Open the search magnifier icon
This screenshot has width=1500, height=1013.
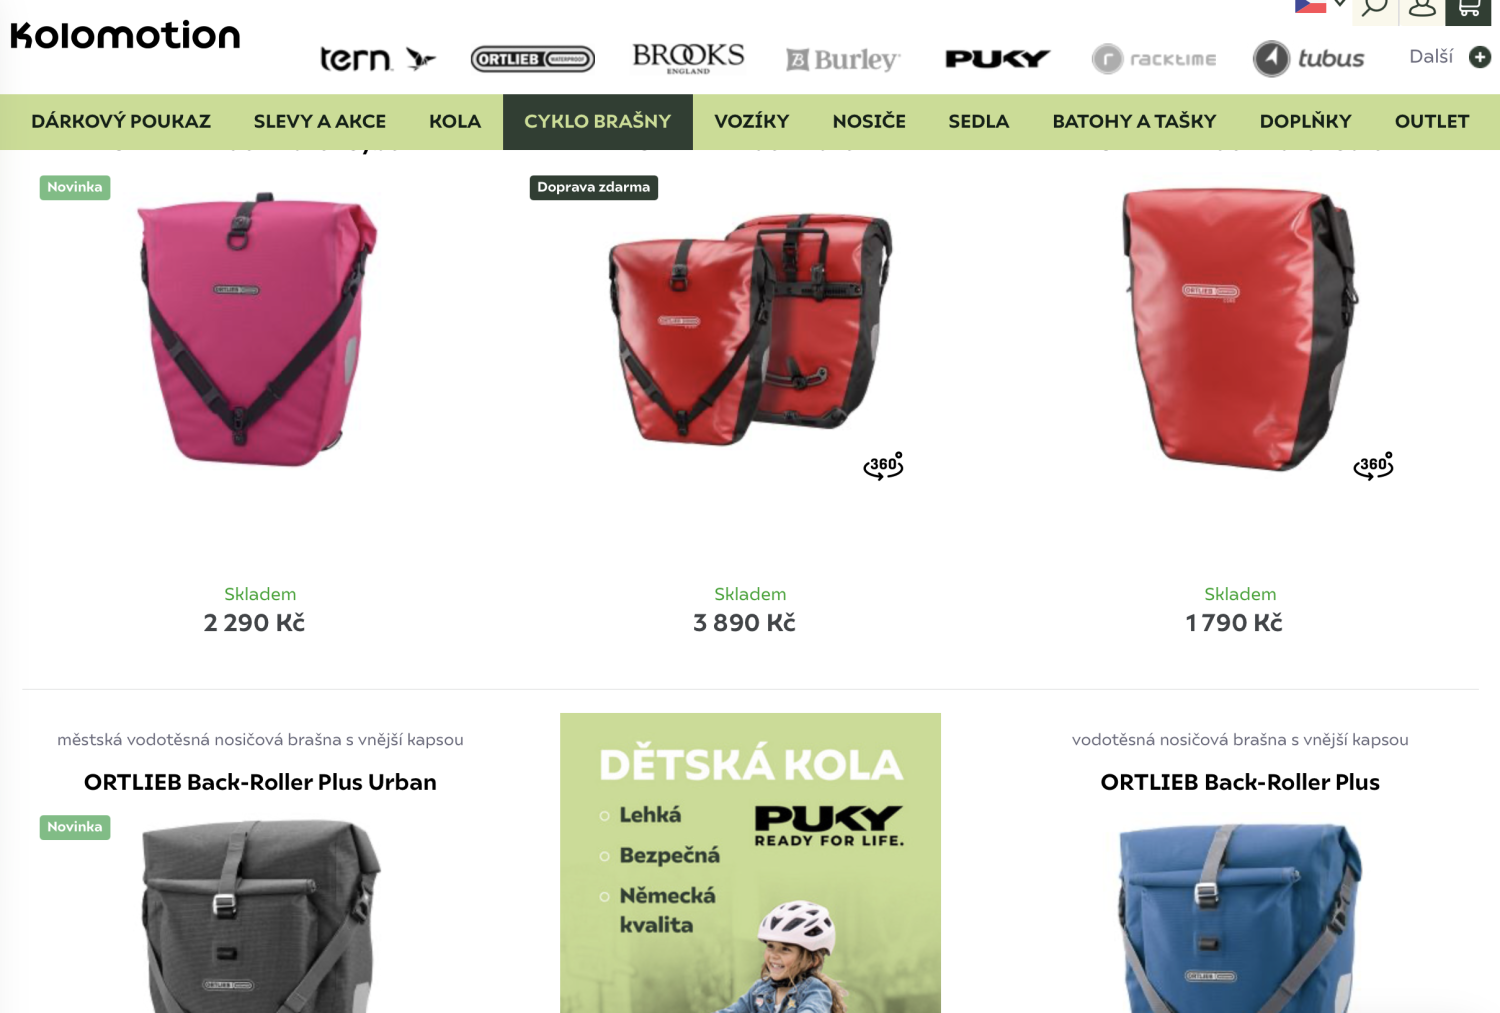(1374, 8)
